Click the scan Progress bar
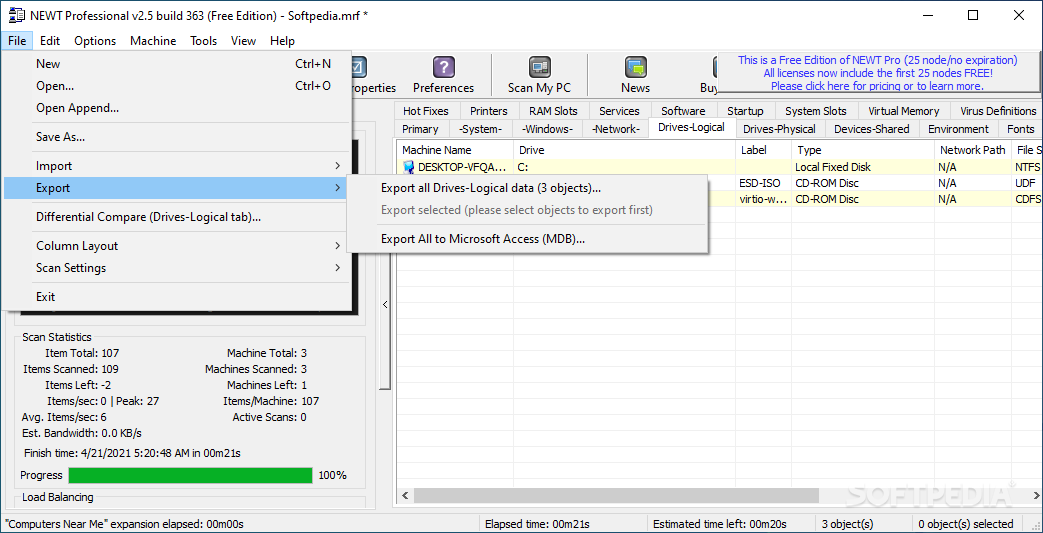 [x=190, y=475]
